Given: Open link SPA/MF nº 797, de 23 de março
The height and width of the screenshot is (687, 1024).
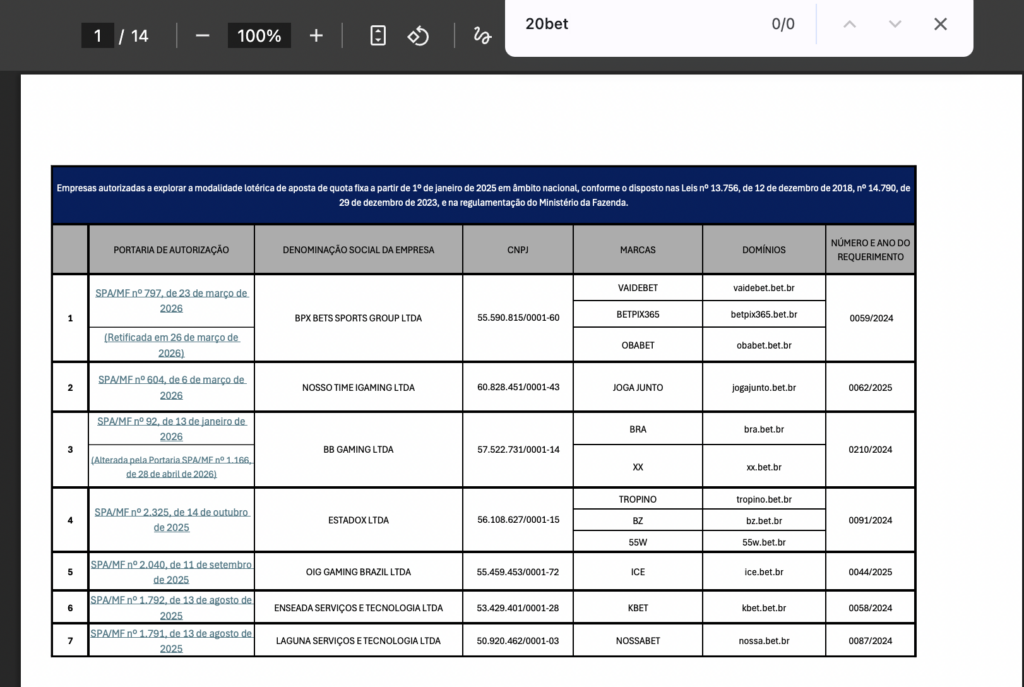Looking at the screenshot, I should pyautogui.click(x=171, y=300).
